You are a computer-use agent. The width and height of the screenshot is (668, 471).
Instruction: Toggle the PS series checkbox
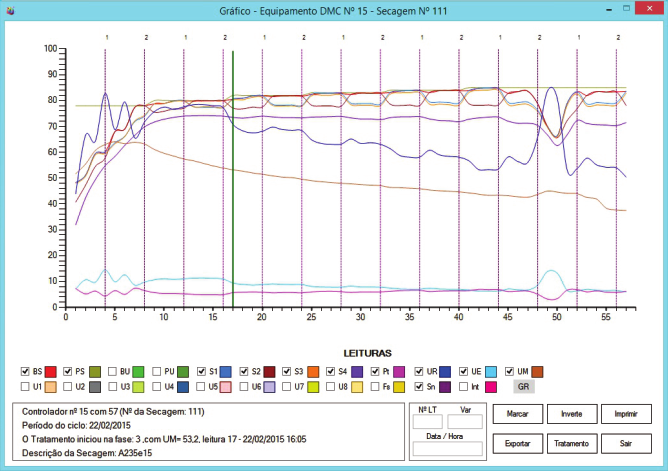[68, 371]
